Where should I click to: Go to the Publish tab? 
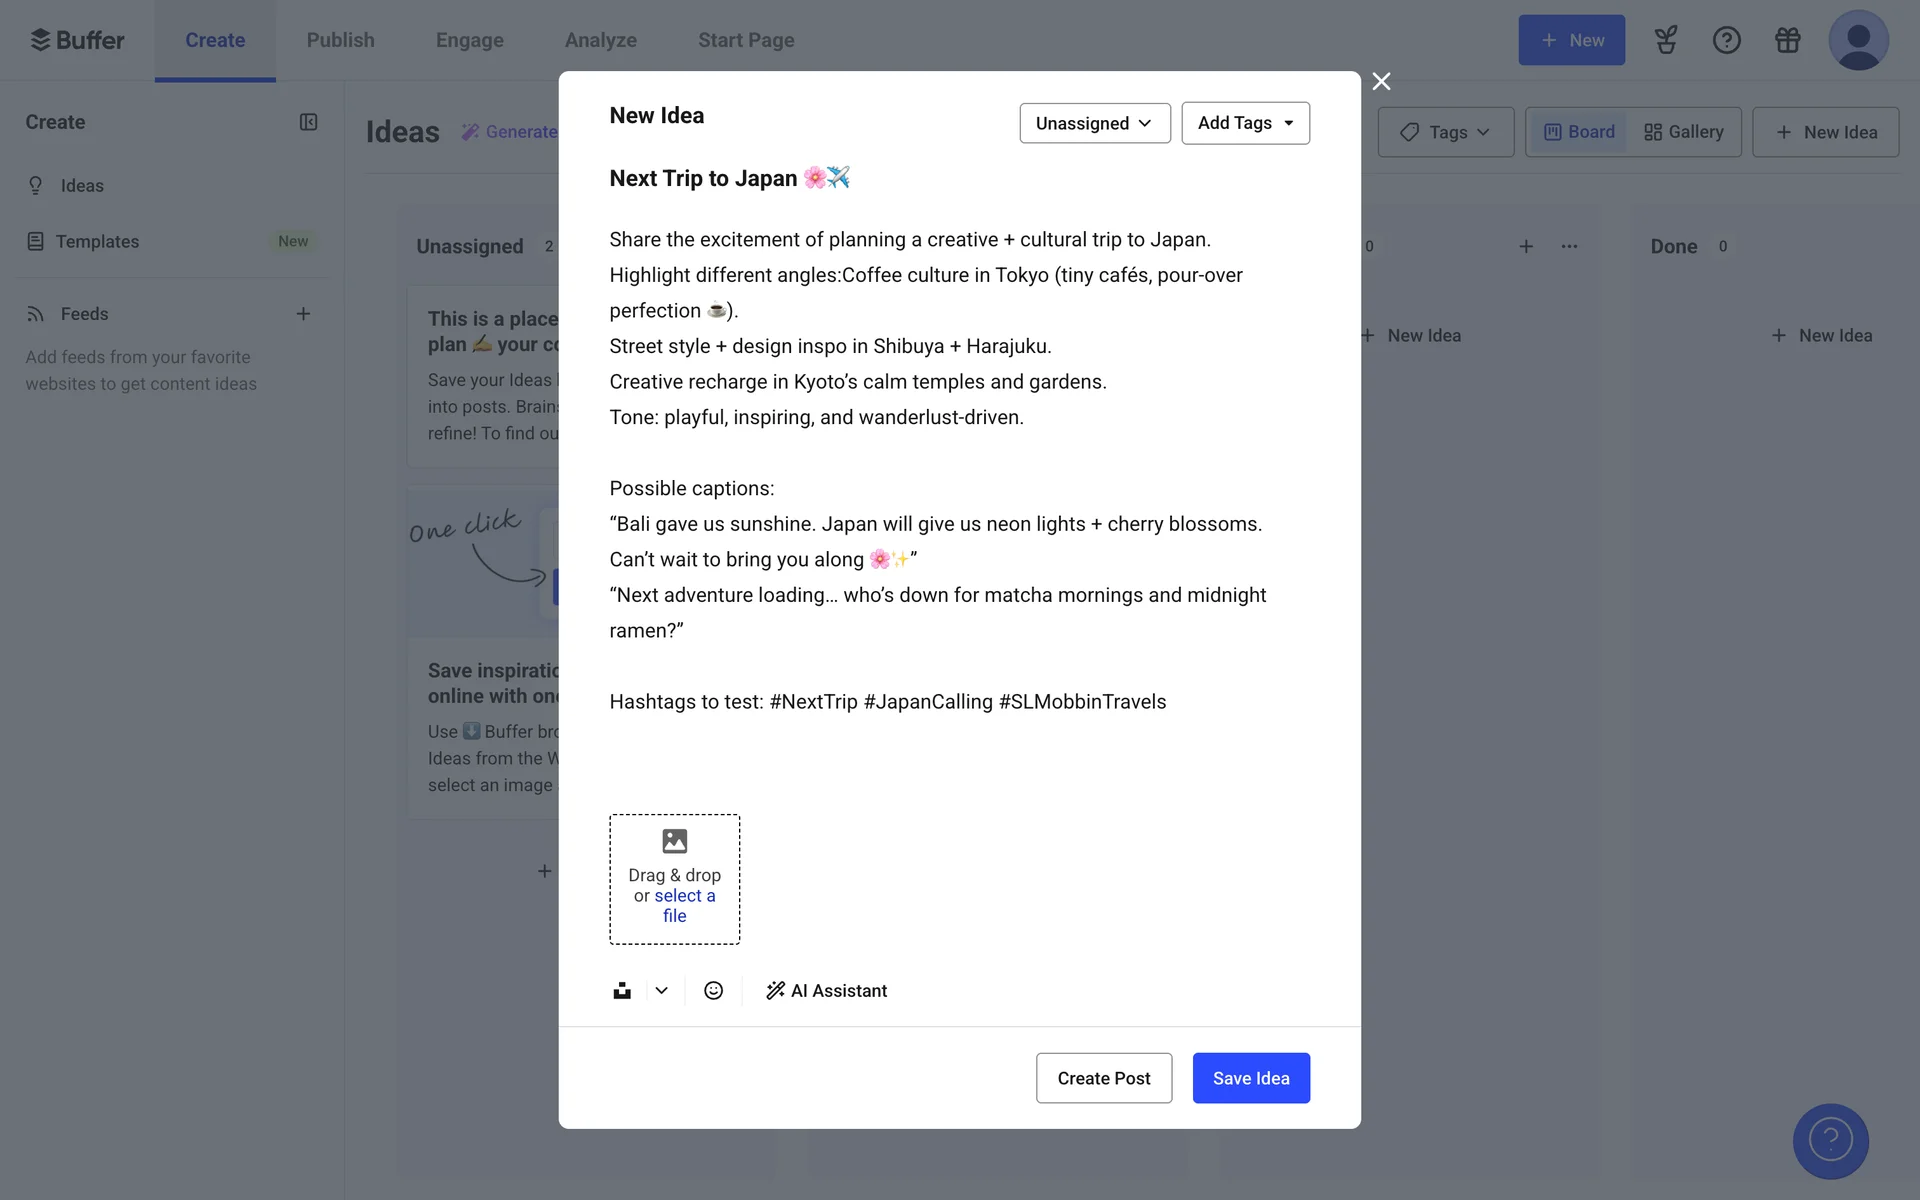click(x=340, y=40)
